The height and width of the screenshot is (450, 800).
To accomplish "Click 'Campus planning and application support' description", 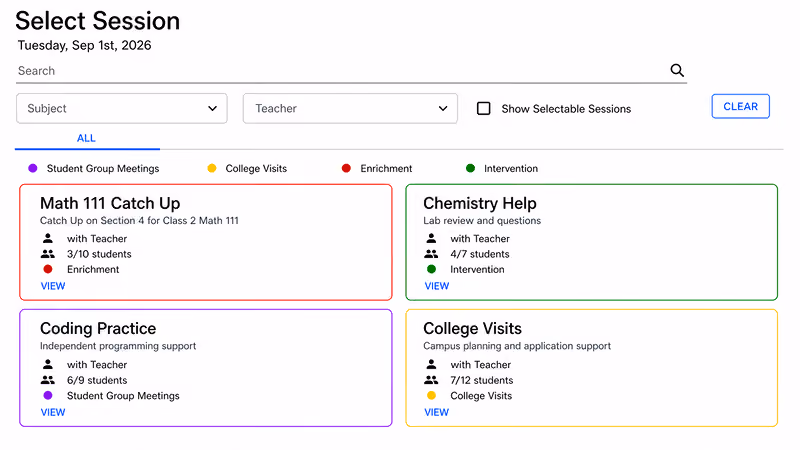I will (x=517, y=346).
